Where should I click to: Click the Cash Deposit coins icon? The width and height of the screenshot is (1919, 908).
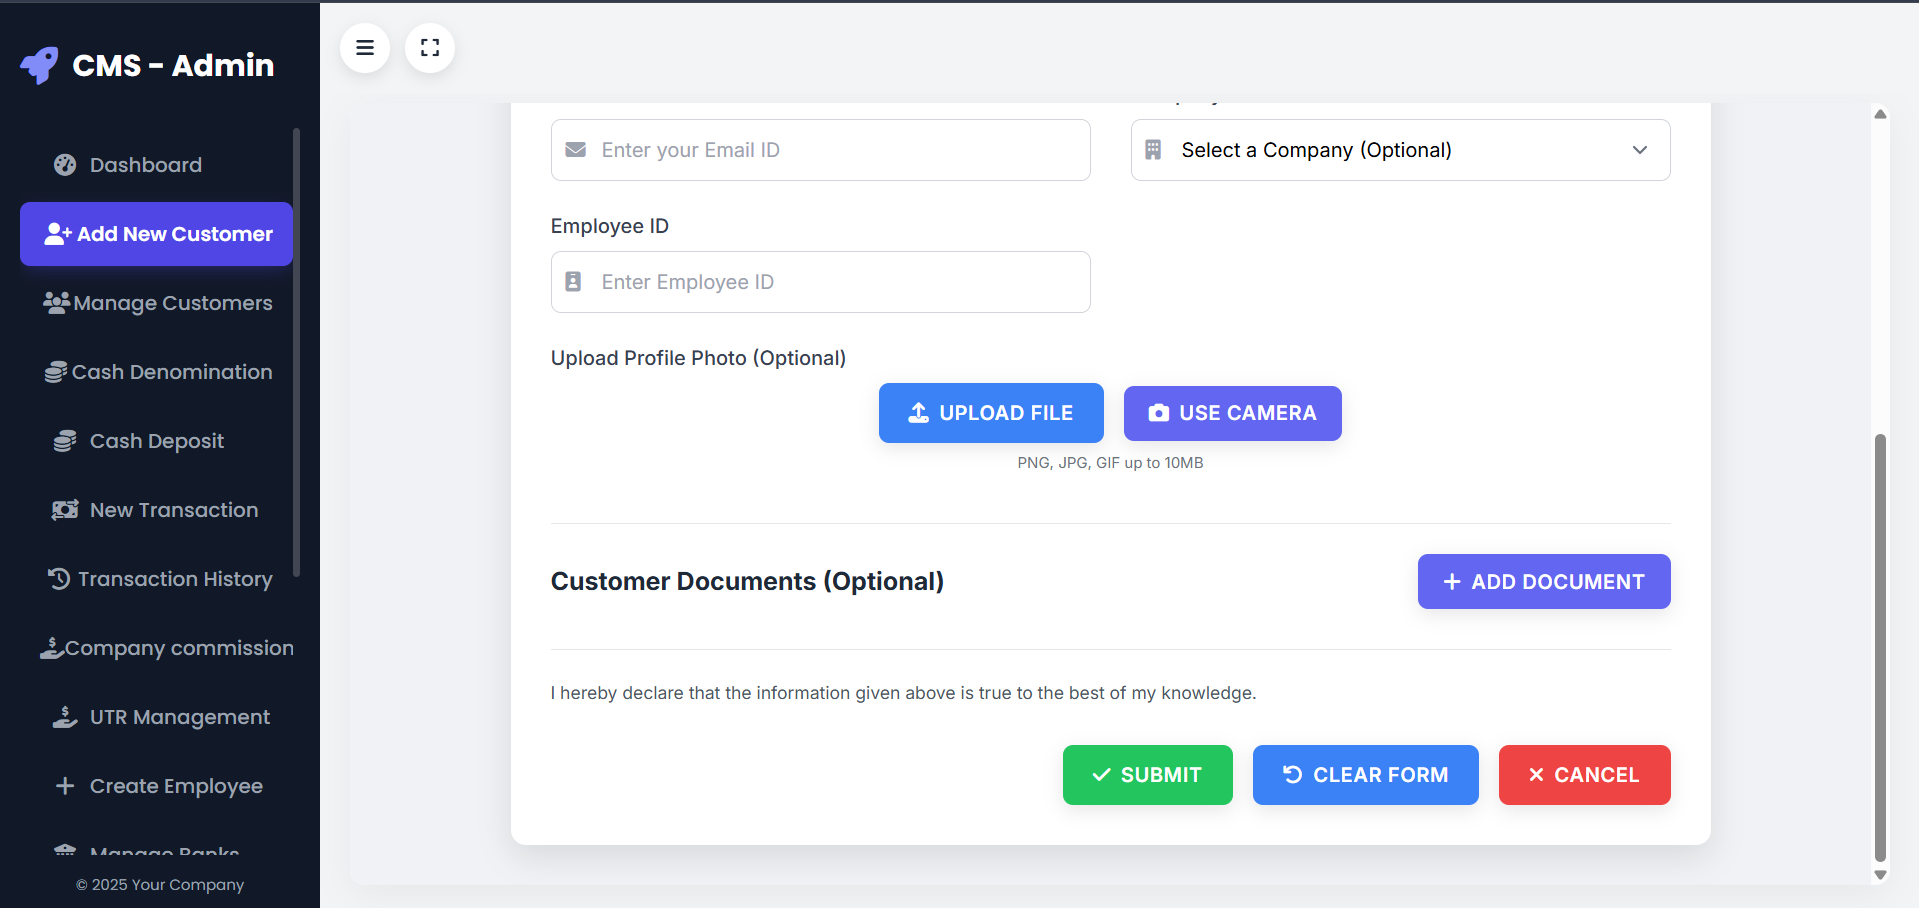click(65, 441)
